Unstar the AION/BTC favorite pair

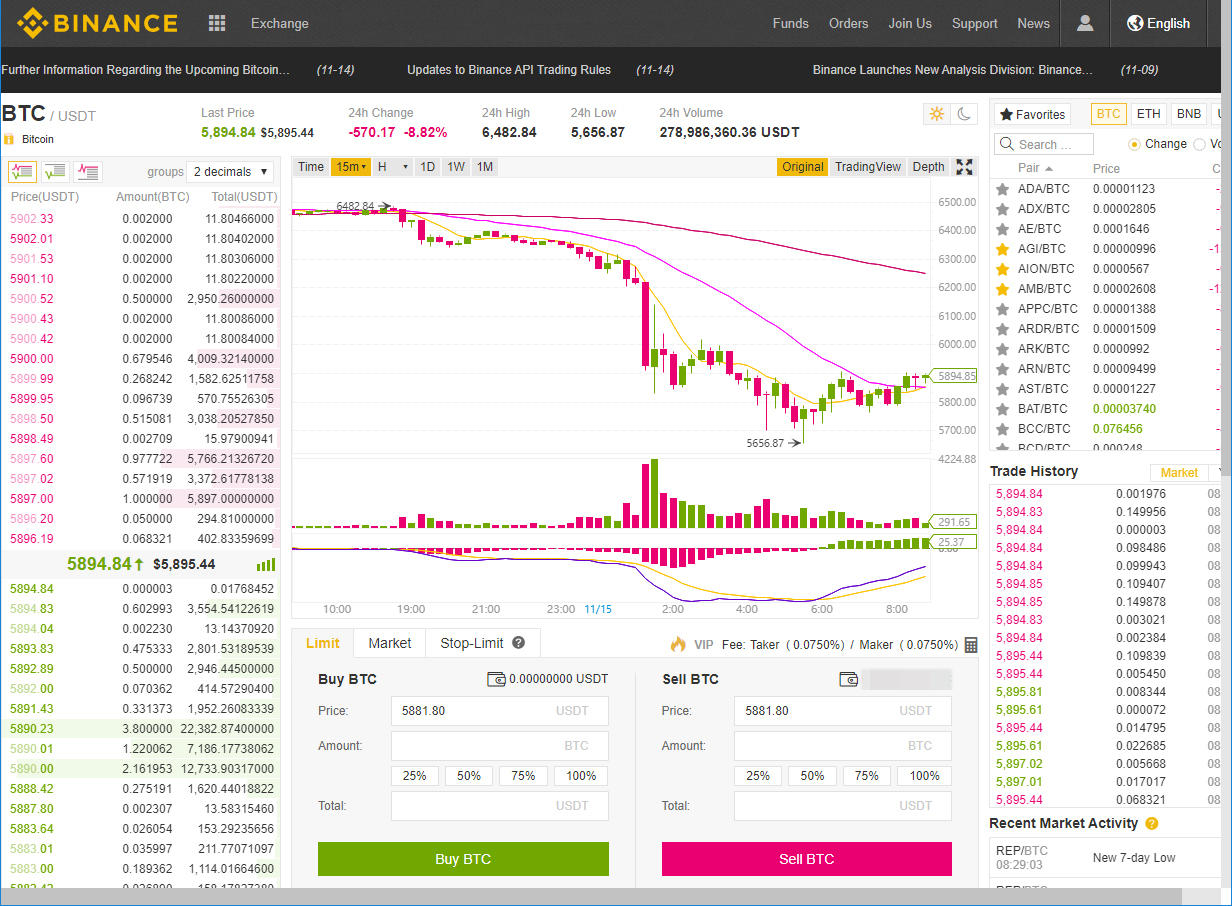coord(1002,269)
